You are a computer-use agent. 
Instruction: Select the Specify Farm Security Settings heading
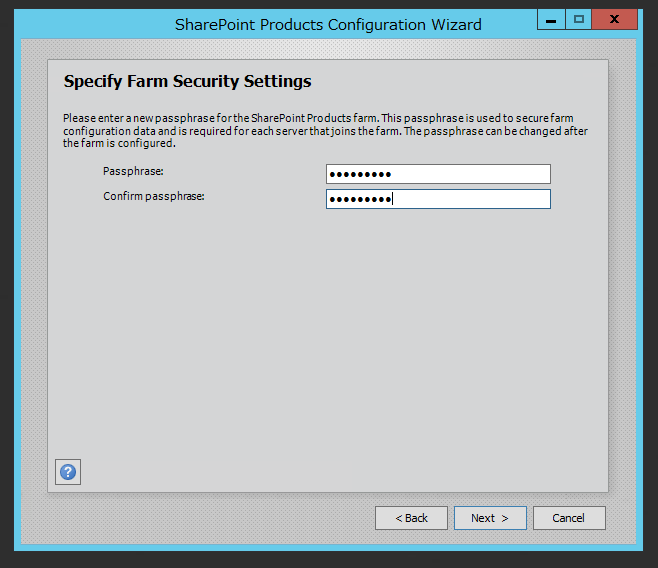coord(187,81)
